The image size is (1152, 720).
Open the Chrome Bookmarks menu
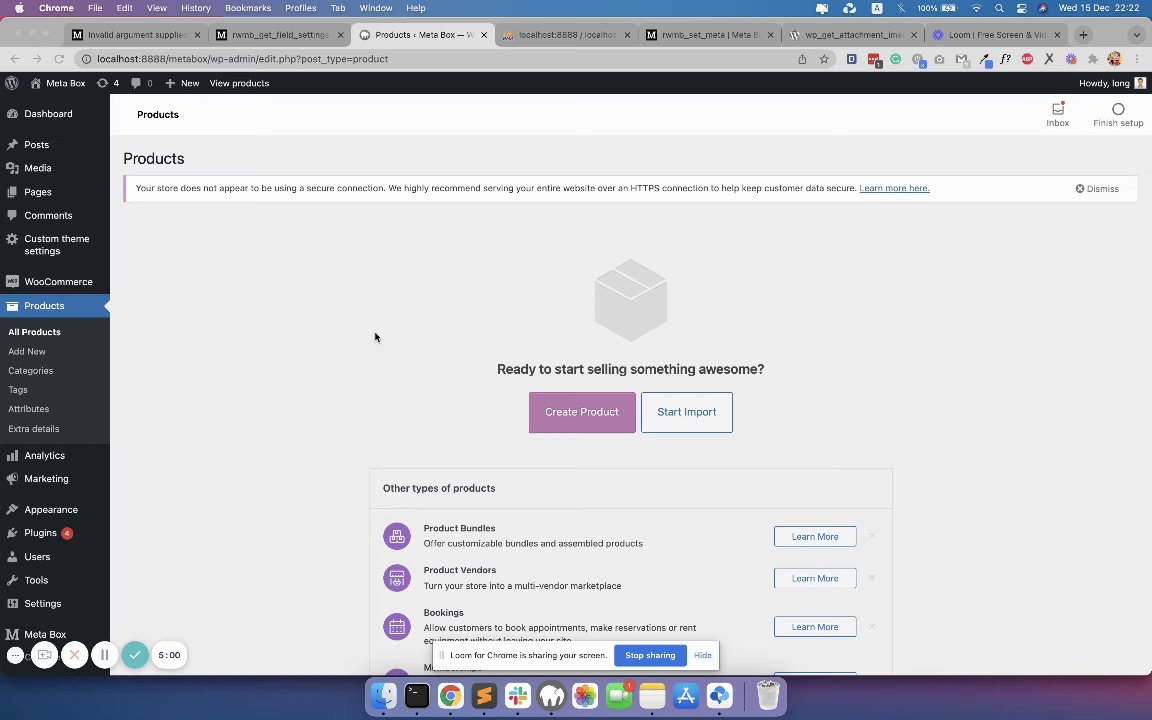tap(248, 8)
